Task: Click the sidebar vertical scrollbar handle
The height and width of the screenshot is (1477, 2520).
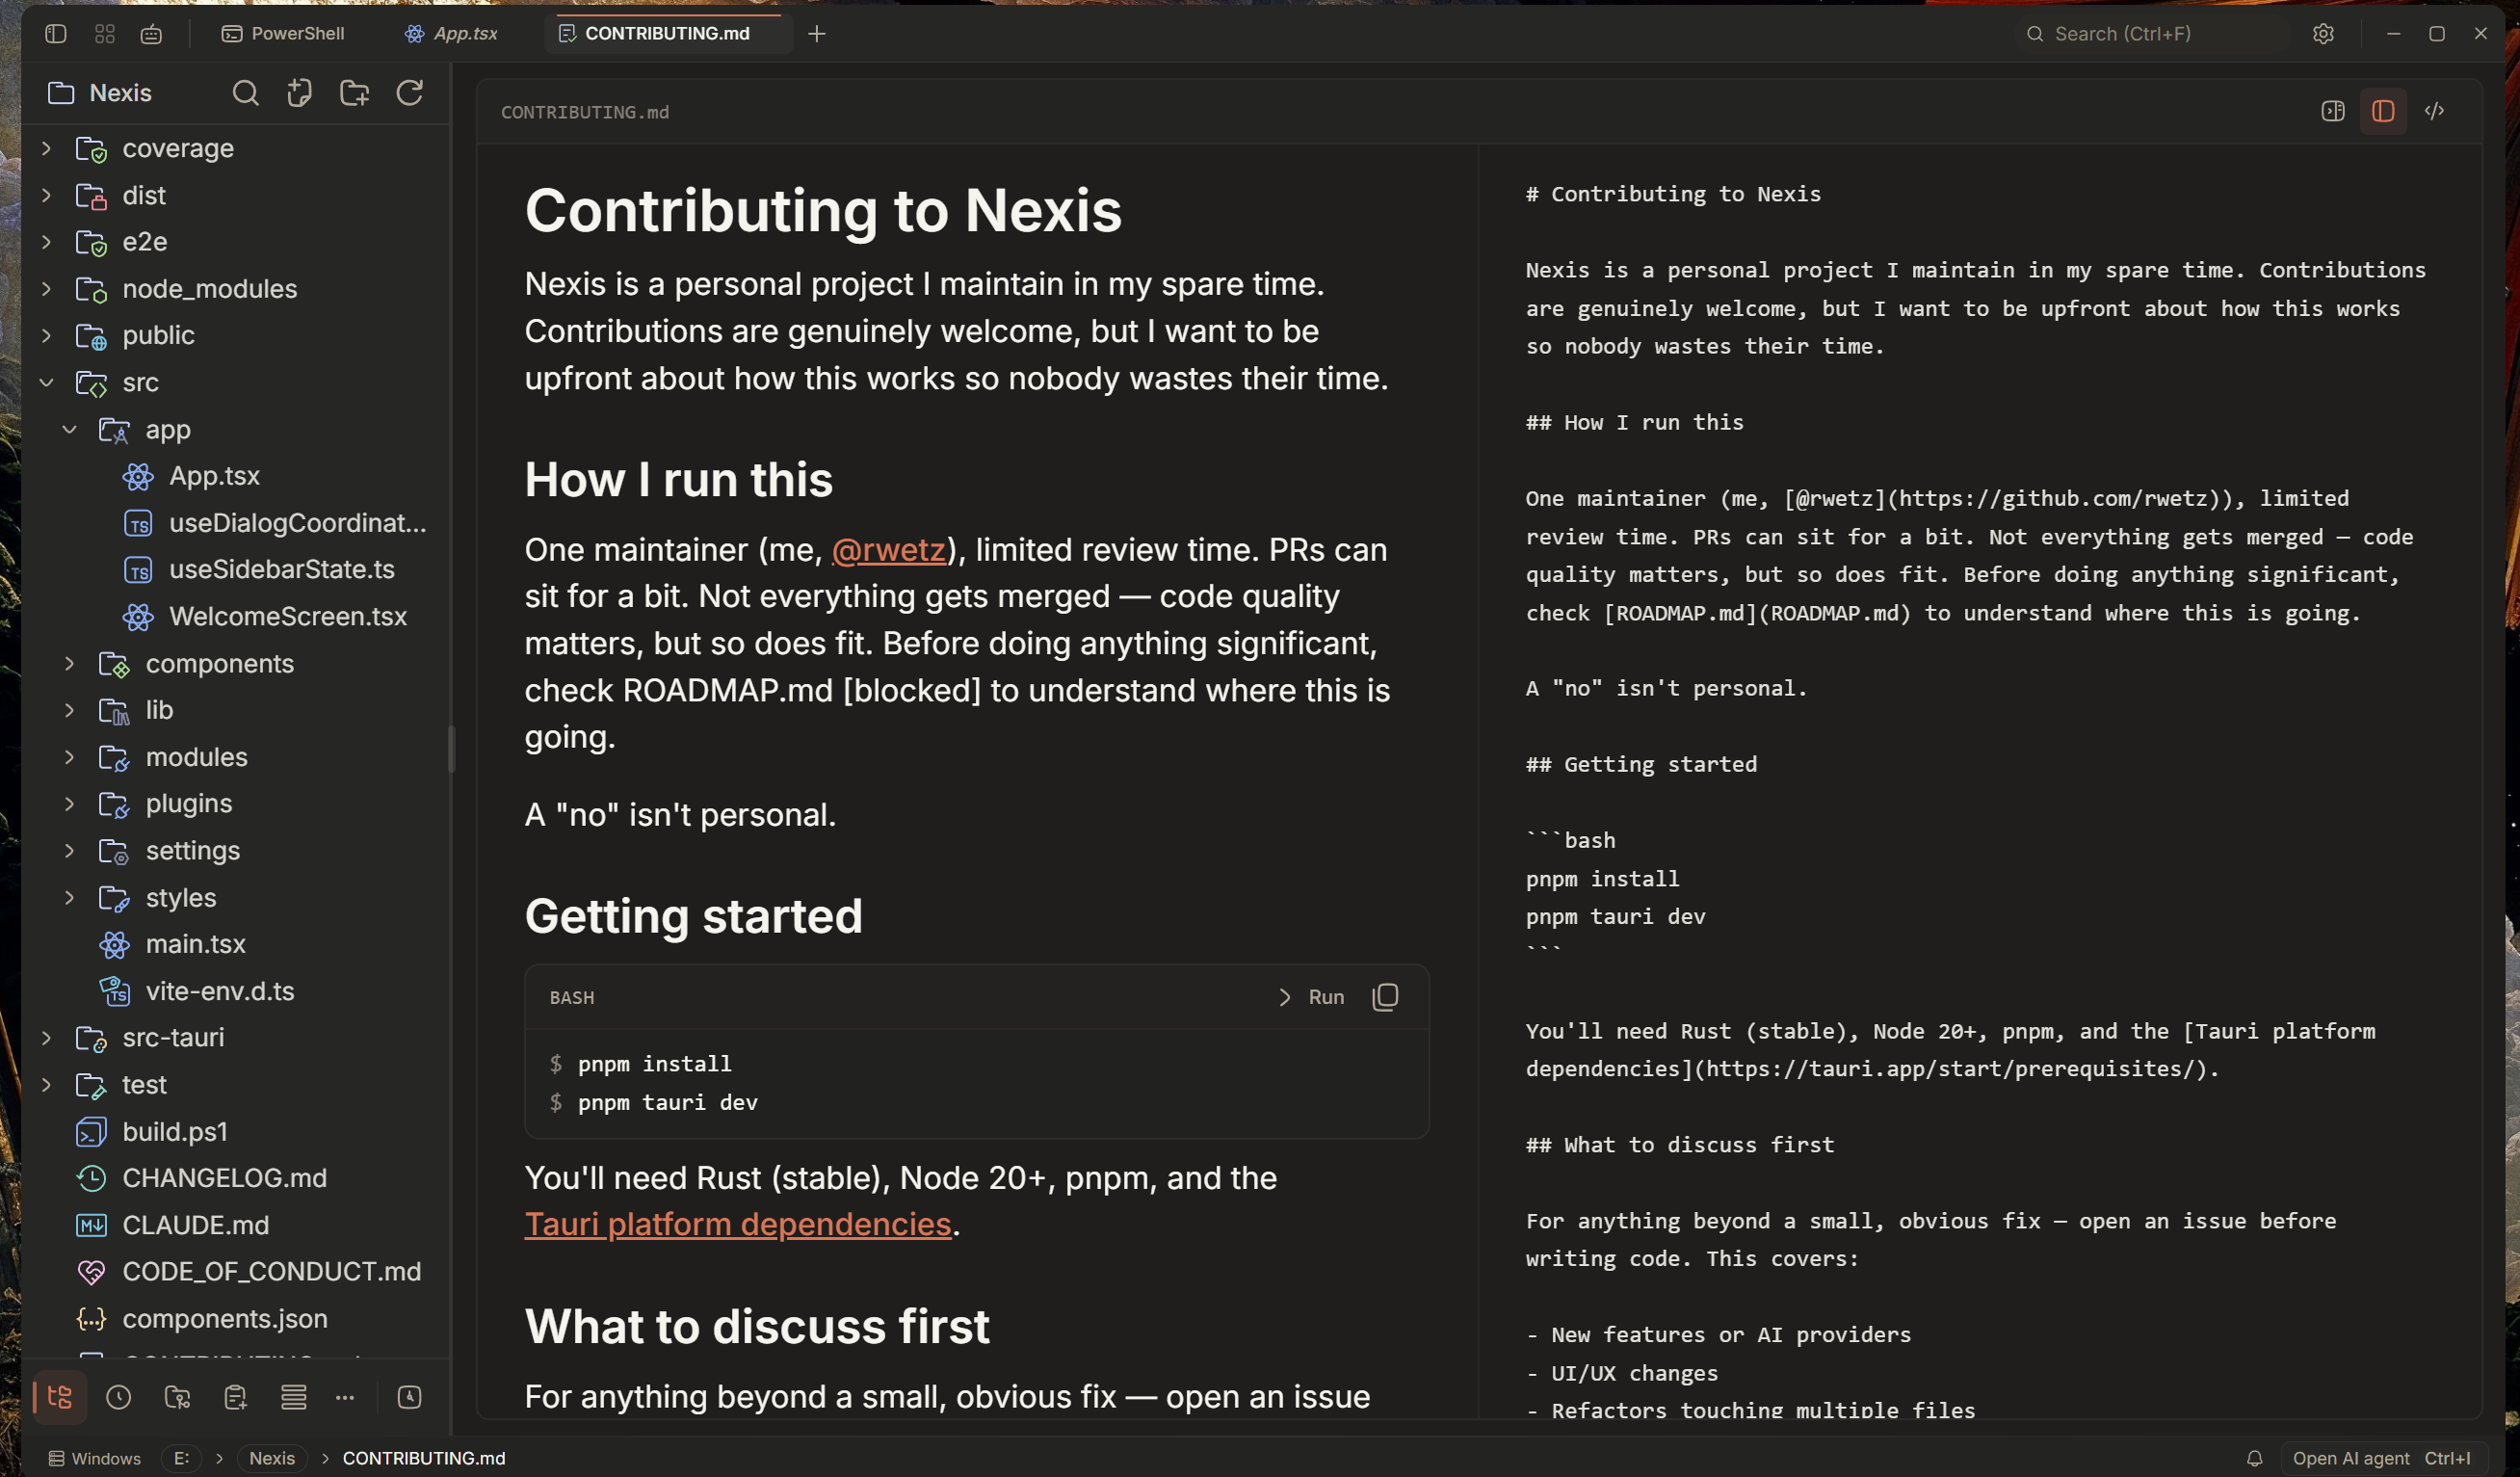Action: pyautogui.click(x=452, y=749)
